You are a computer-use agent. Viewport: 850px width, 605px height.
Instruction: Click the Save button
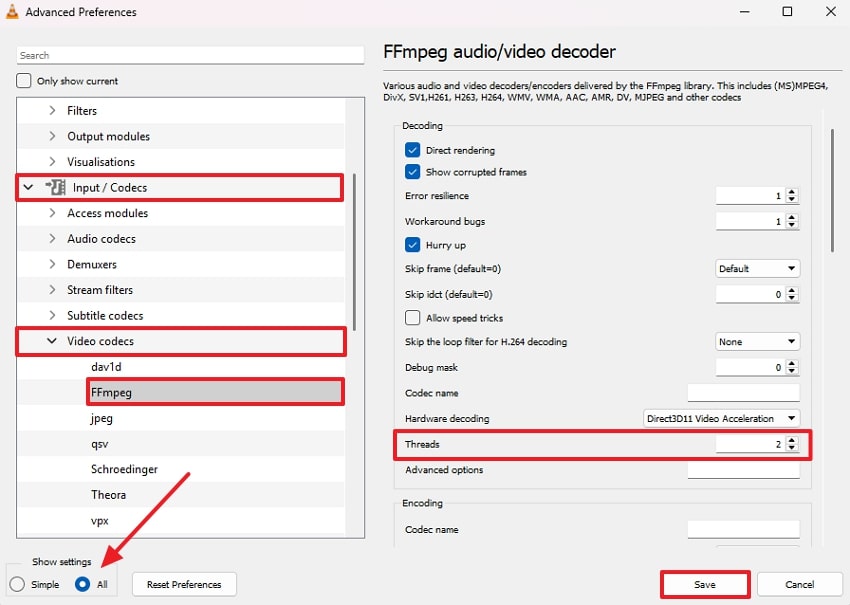coord(705,584)
